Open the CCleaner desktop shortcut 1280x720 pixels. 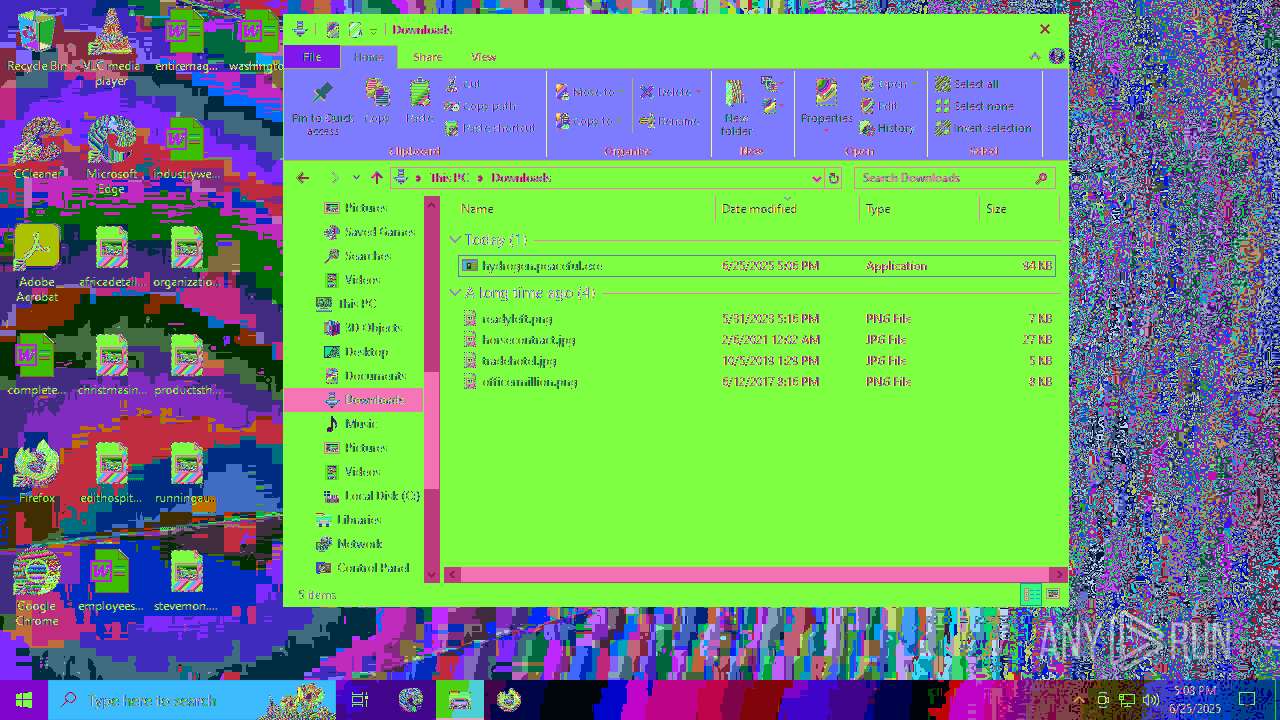pyautogui.click(x=38, y=148)
